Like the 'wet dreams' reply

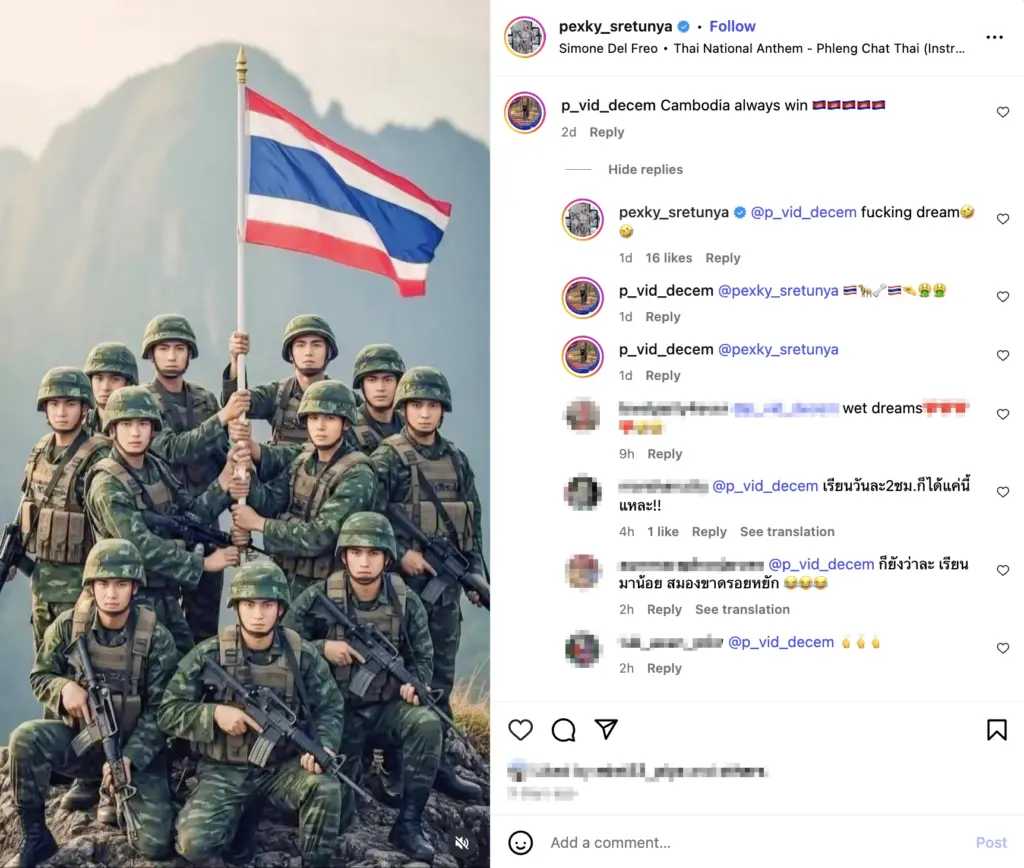[1003, 414]
